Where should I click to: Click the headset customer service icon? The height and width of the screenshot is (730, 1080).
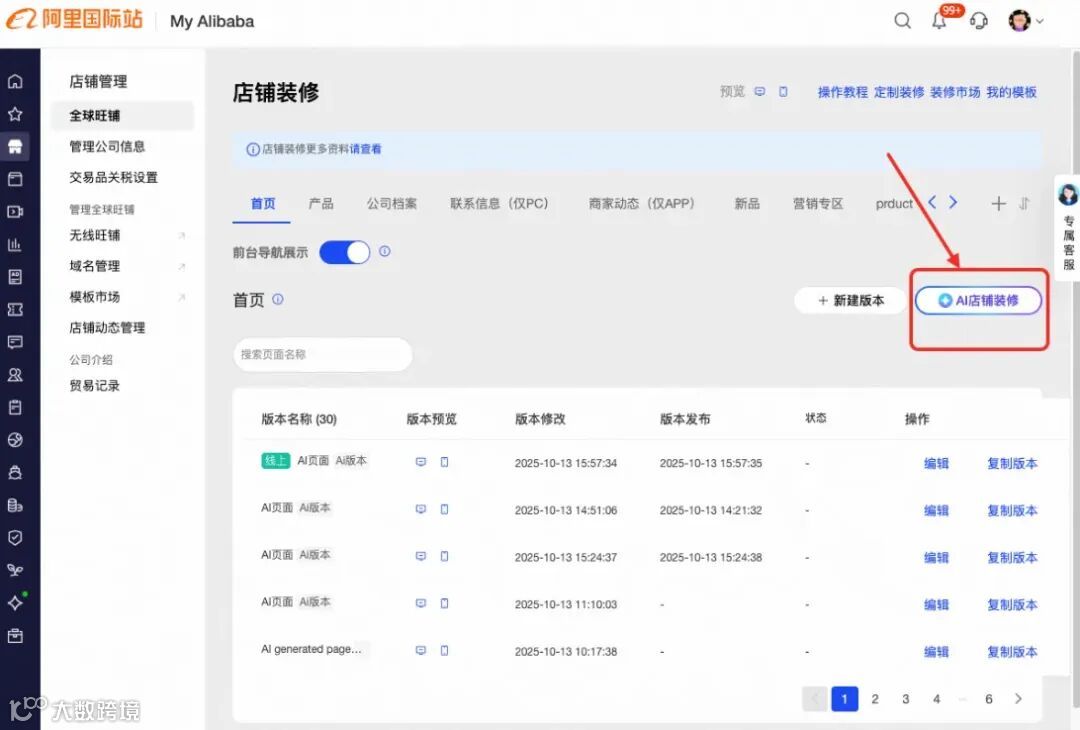point(979,21)
